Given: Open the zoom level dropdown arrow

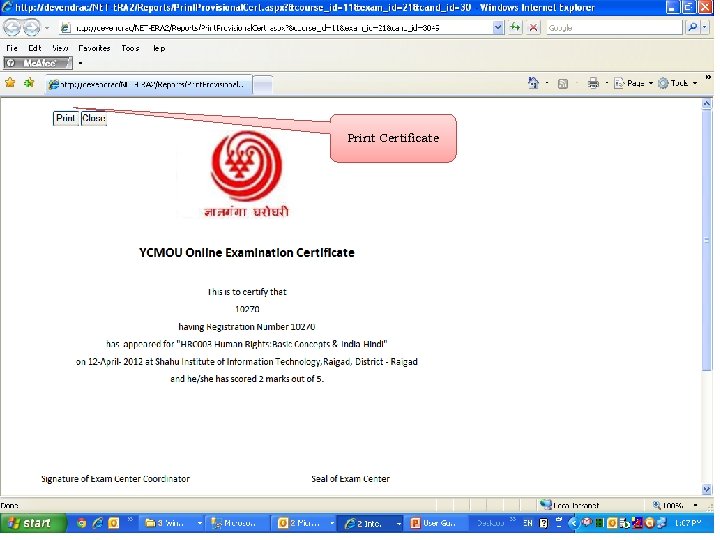Looking at the screenshot, I should coord(696,506).
